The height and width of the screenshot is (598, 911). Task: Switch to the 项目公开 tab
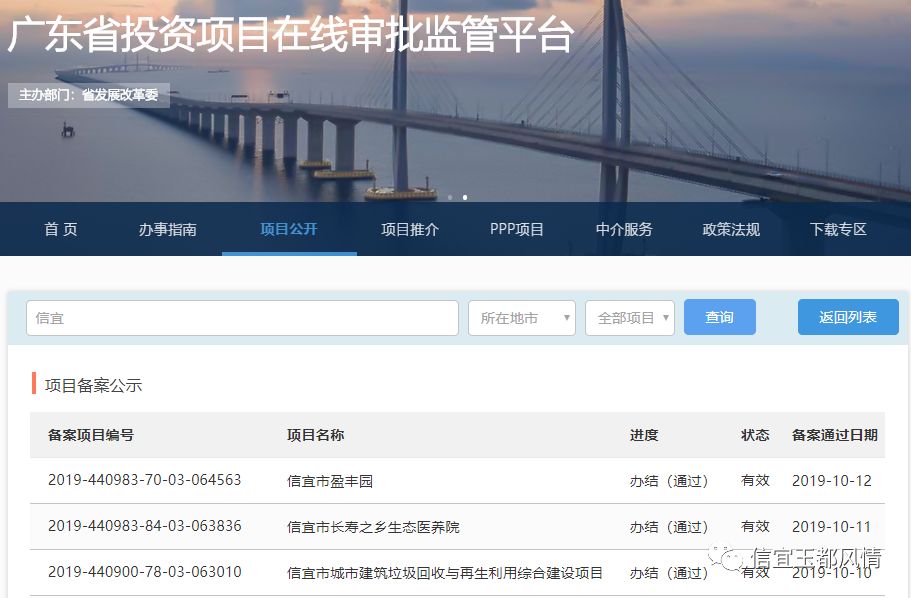(x=288, y=228)
